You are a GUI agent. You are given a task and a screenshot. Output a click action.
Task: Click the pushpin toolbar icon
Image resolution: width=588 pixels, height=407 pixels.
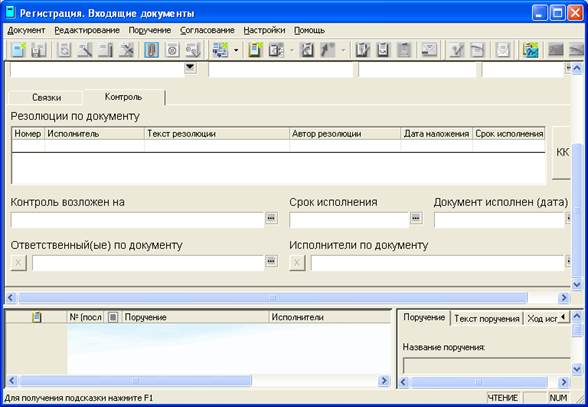pyautogui.click(x=327, y=50)
